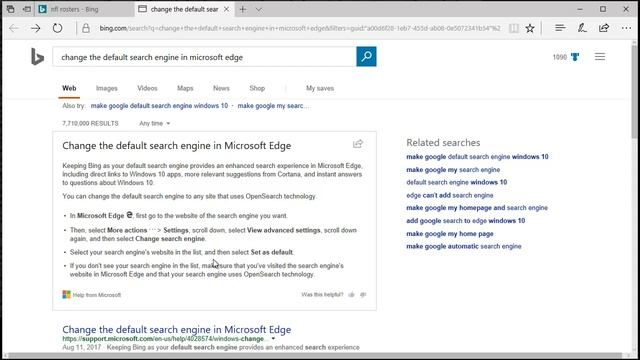Click the Help from Microsoft source link
The width and height of the screenshot is (640, 360).
click(x=97, y=295)
